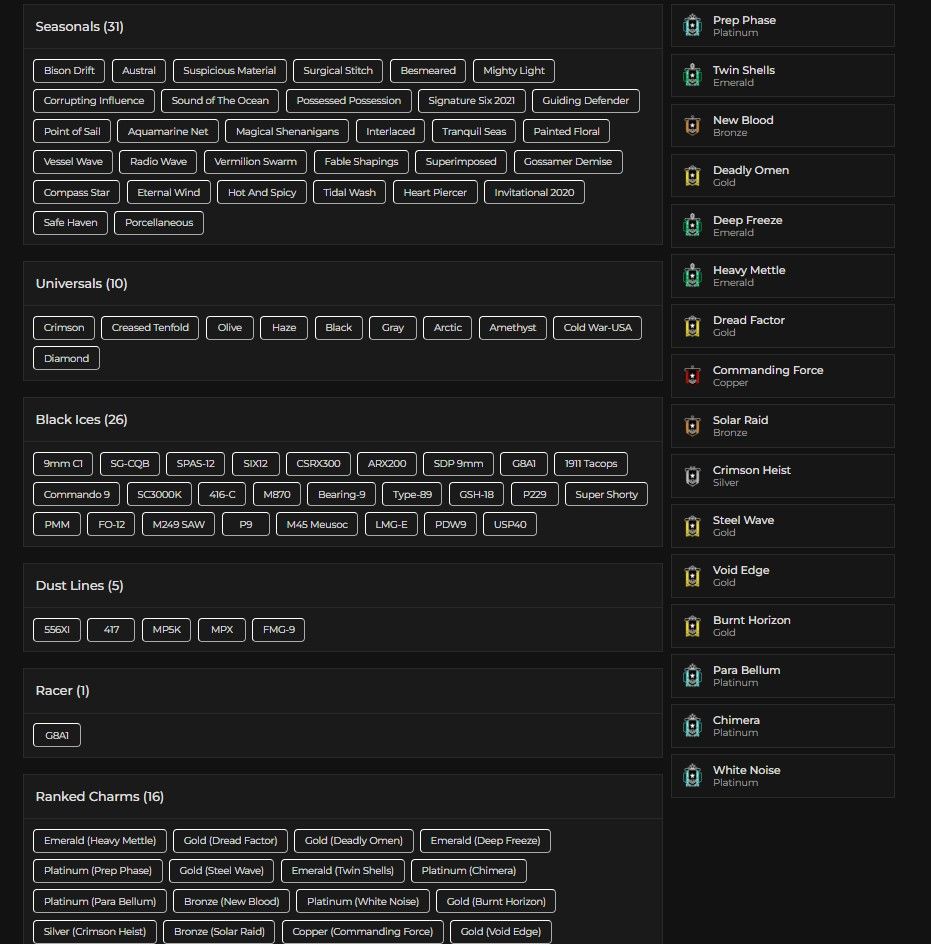Select the Creased Tenfold universal tag

pyautogui.click(x=150, y=328)
